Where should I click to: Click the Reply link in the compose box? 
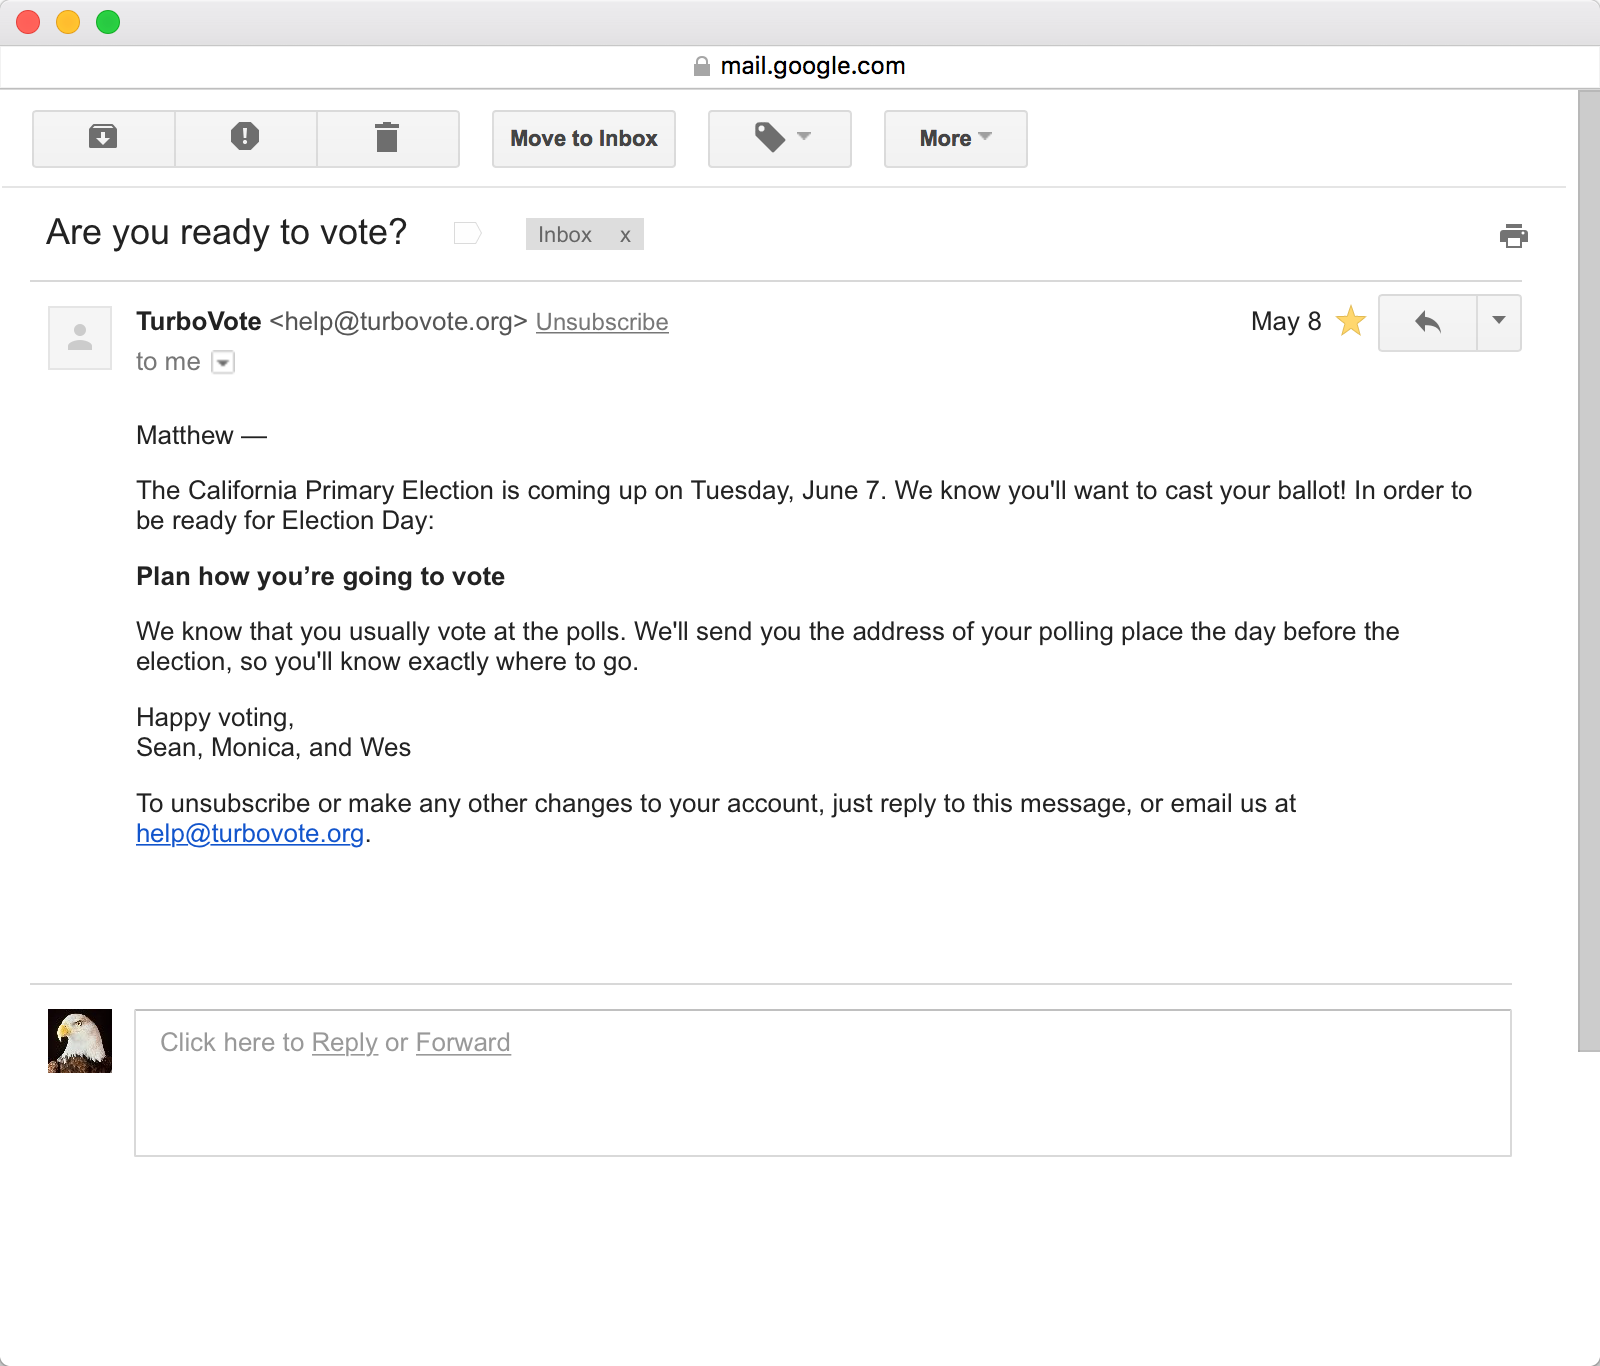(x=345, y=1042)
